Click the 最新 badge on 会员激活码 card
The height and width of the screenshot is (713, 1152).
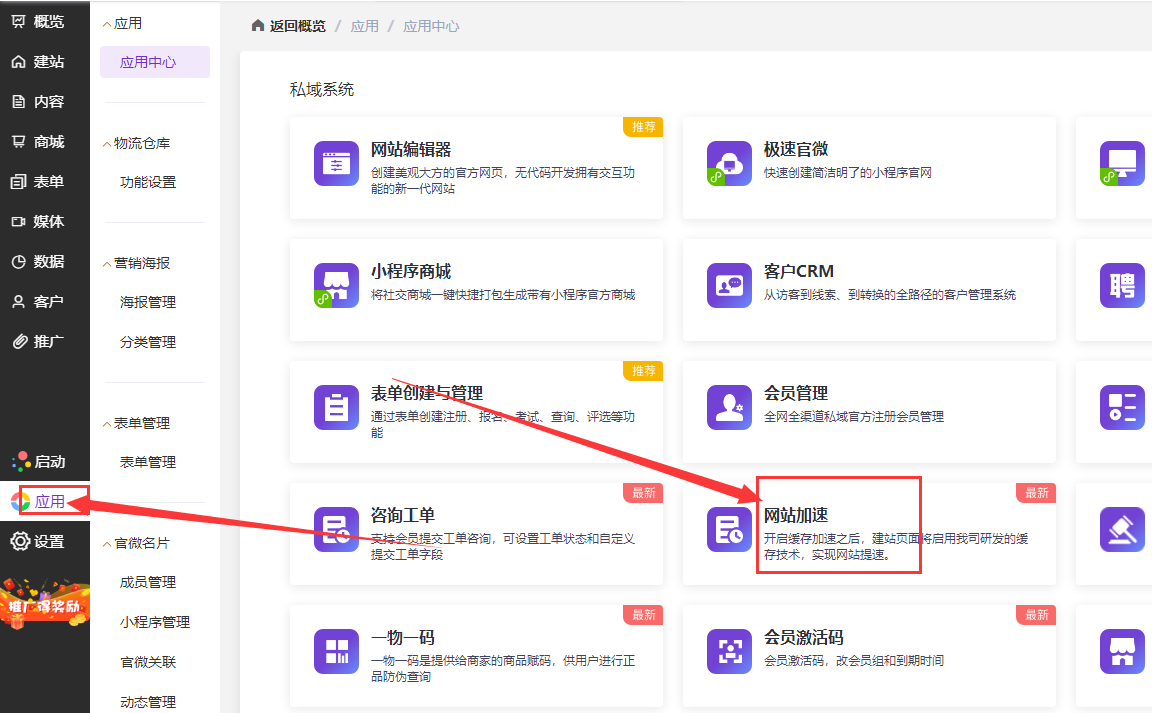tap(1036, 615)
